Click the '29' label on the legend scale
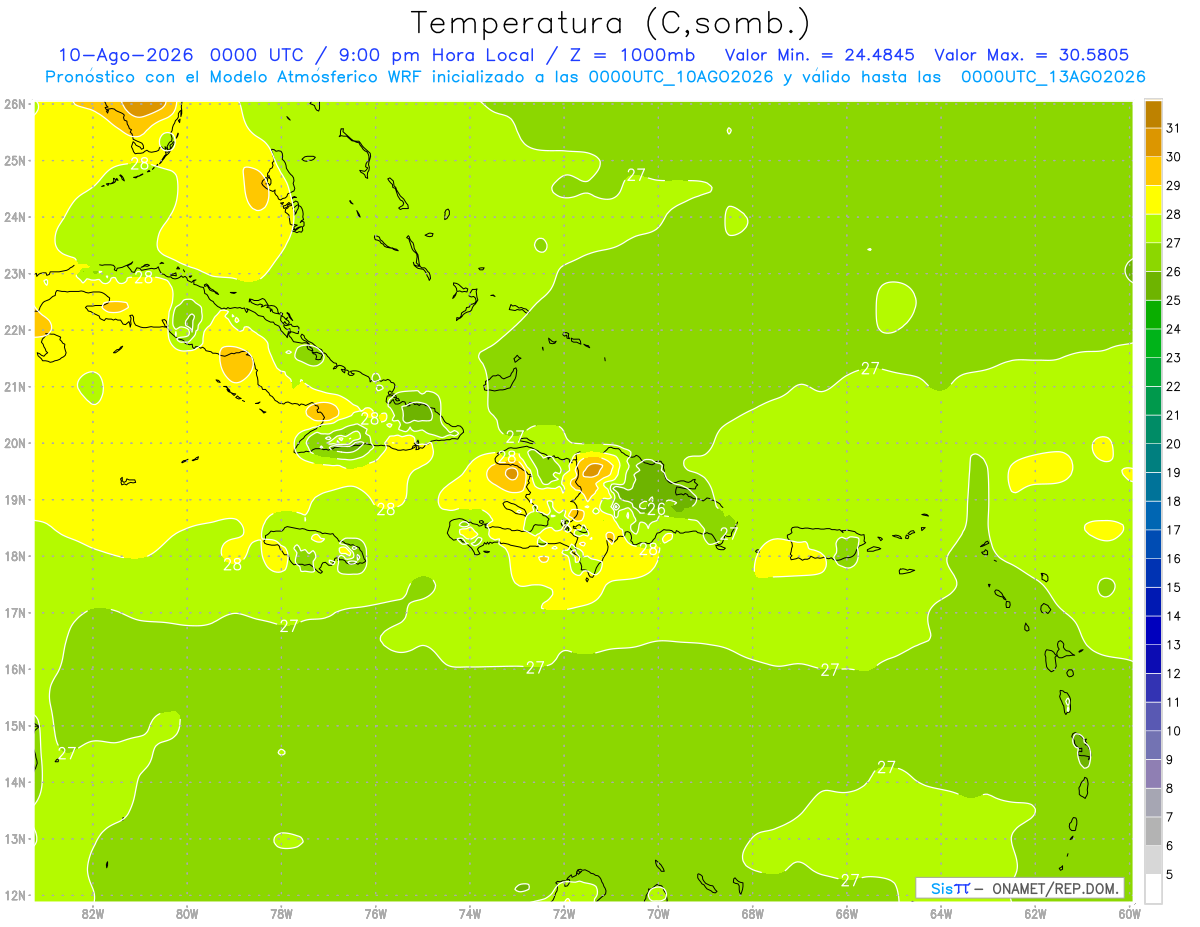This screenshot has width=1200, height=927. tap(1173, 185)
